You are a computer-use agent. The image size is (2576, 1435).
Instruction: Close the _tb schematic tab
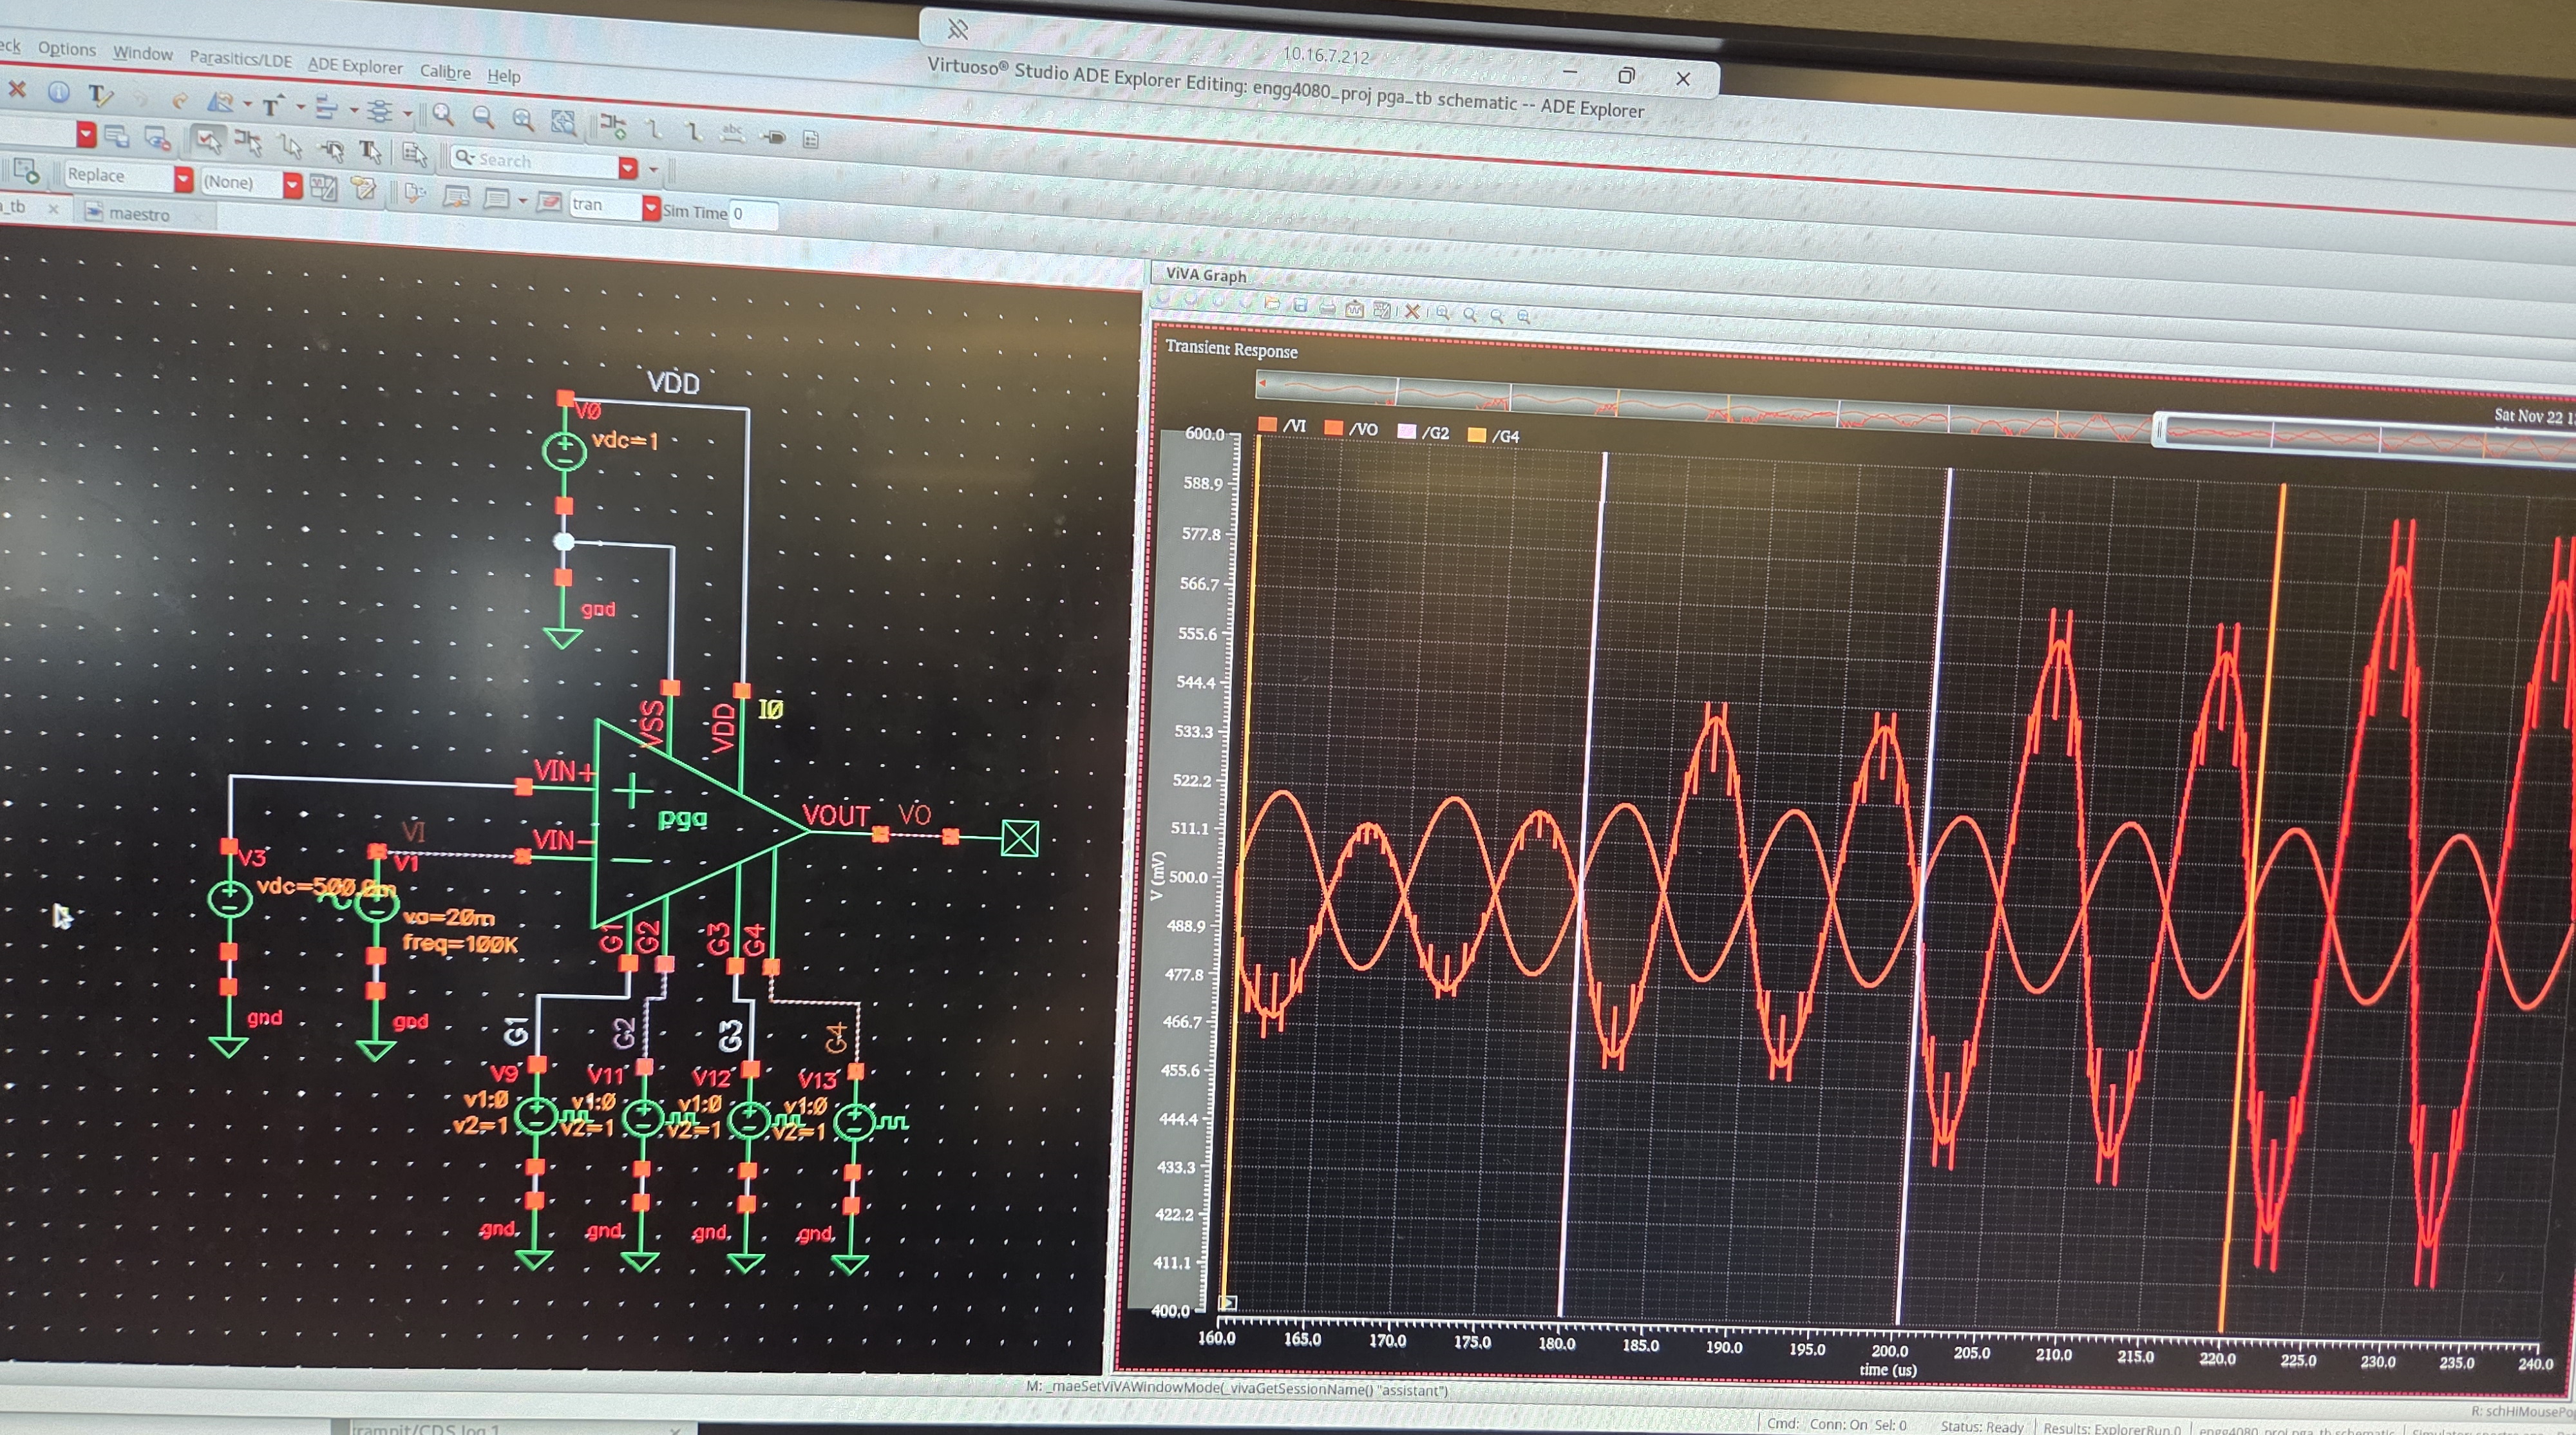pyautogui.click(x=53, y=209)
